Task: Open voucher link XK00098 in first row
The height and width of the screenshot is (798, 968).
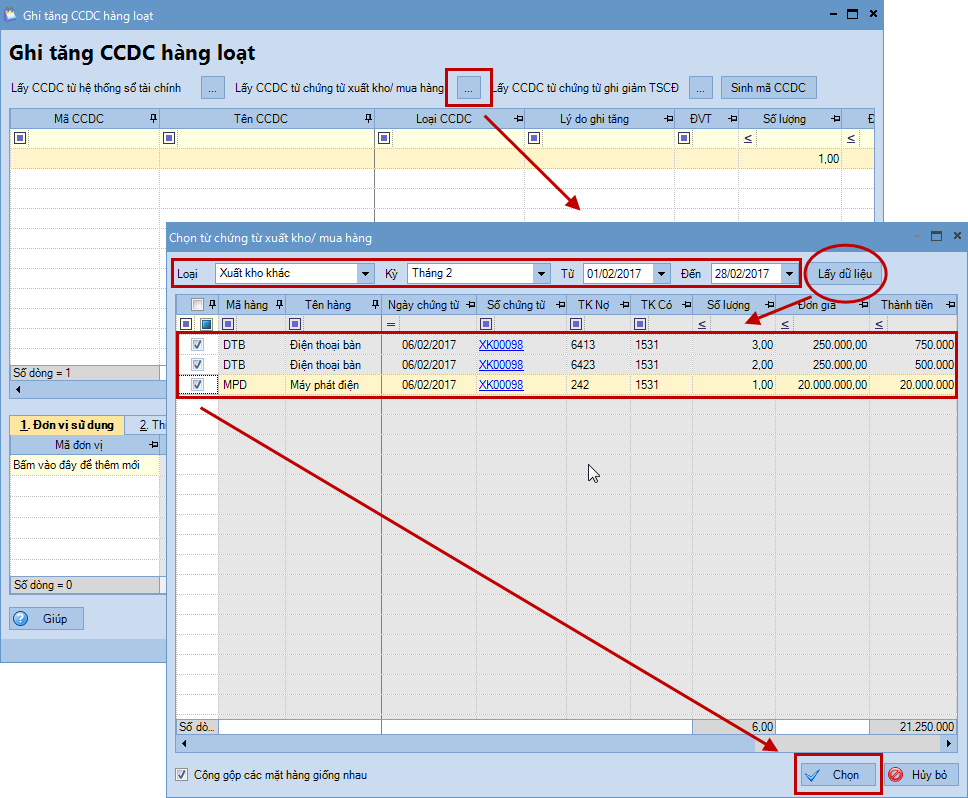Action: 501,344
